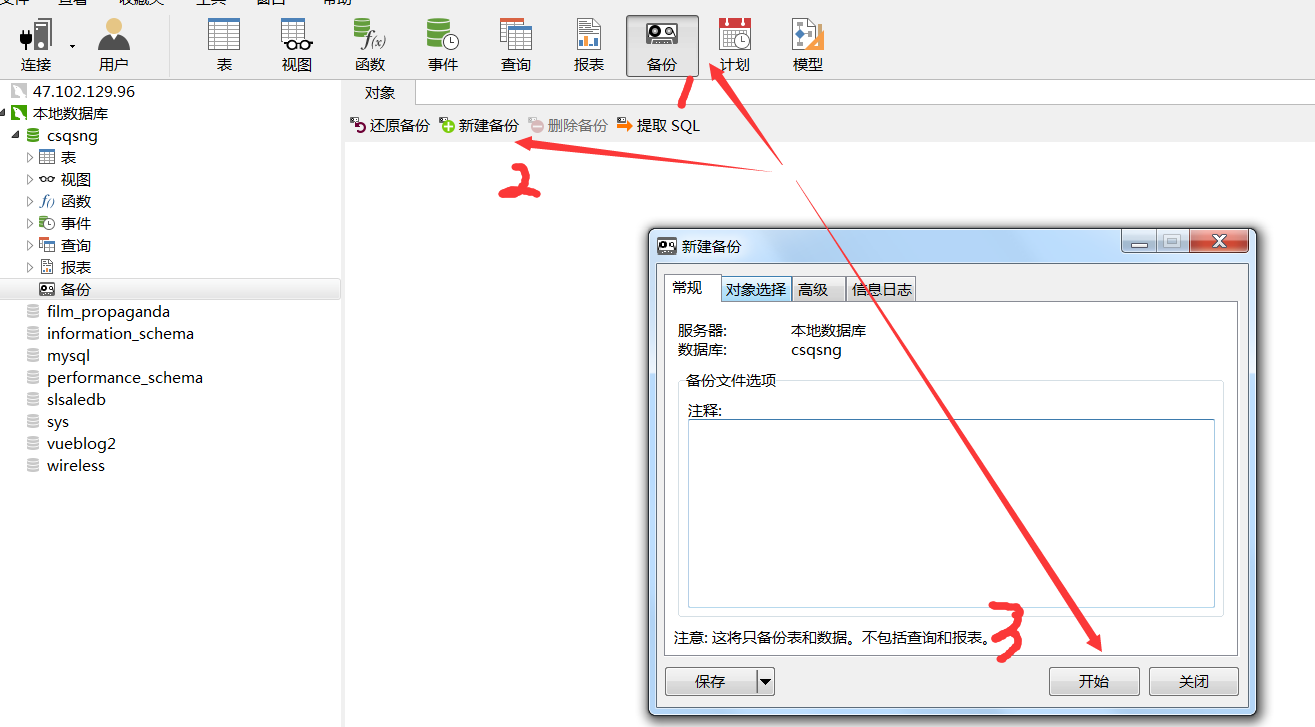Screen dimensions: 1315x727
Task: Click the 新建备份 dialog title bar icon
Action: [666, 246]
